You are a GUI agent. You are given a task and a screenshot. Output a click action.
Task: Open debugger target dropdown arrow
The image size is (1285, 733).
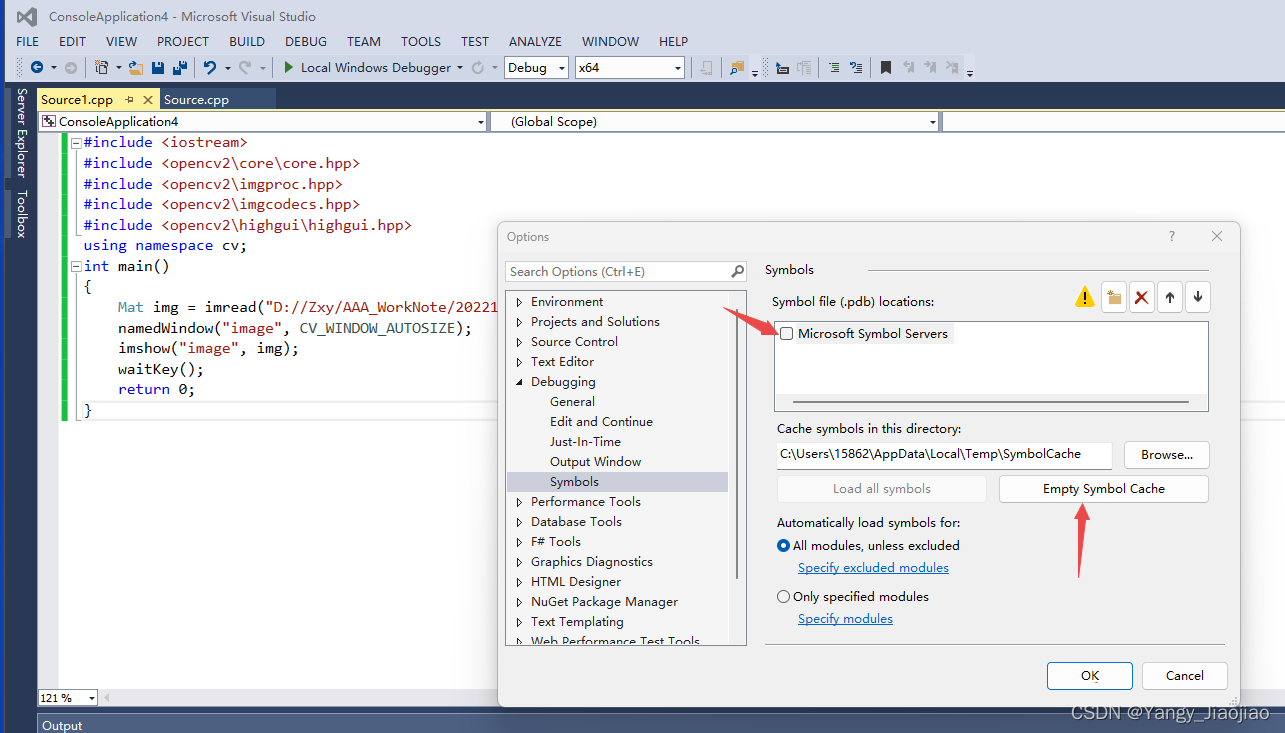click(460, 68)
